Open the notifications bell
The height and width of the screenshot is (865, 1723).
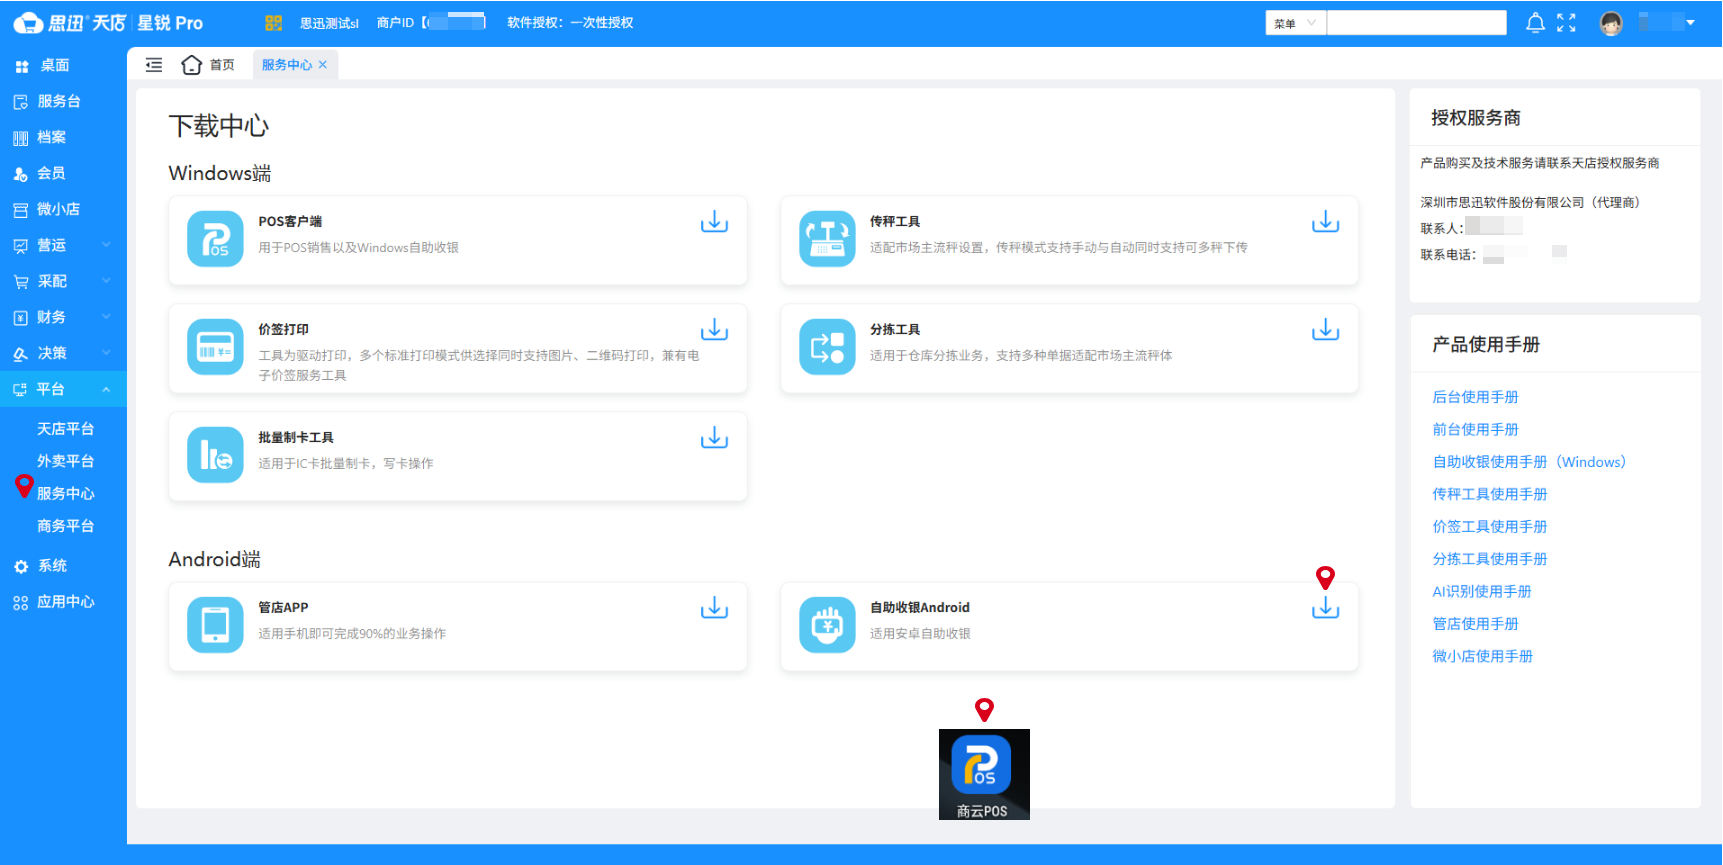coord(1535,23)
